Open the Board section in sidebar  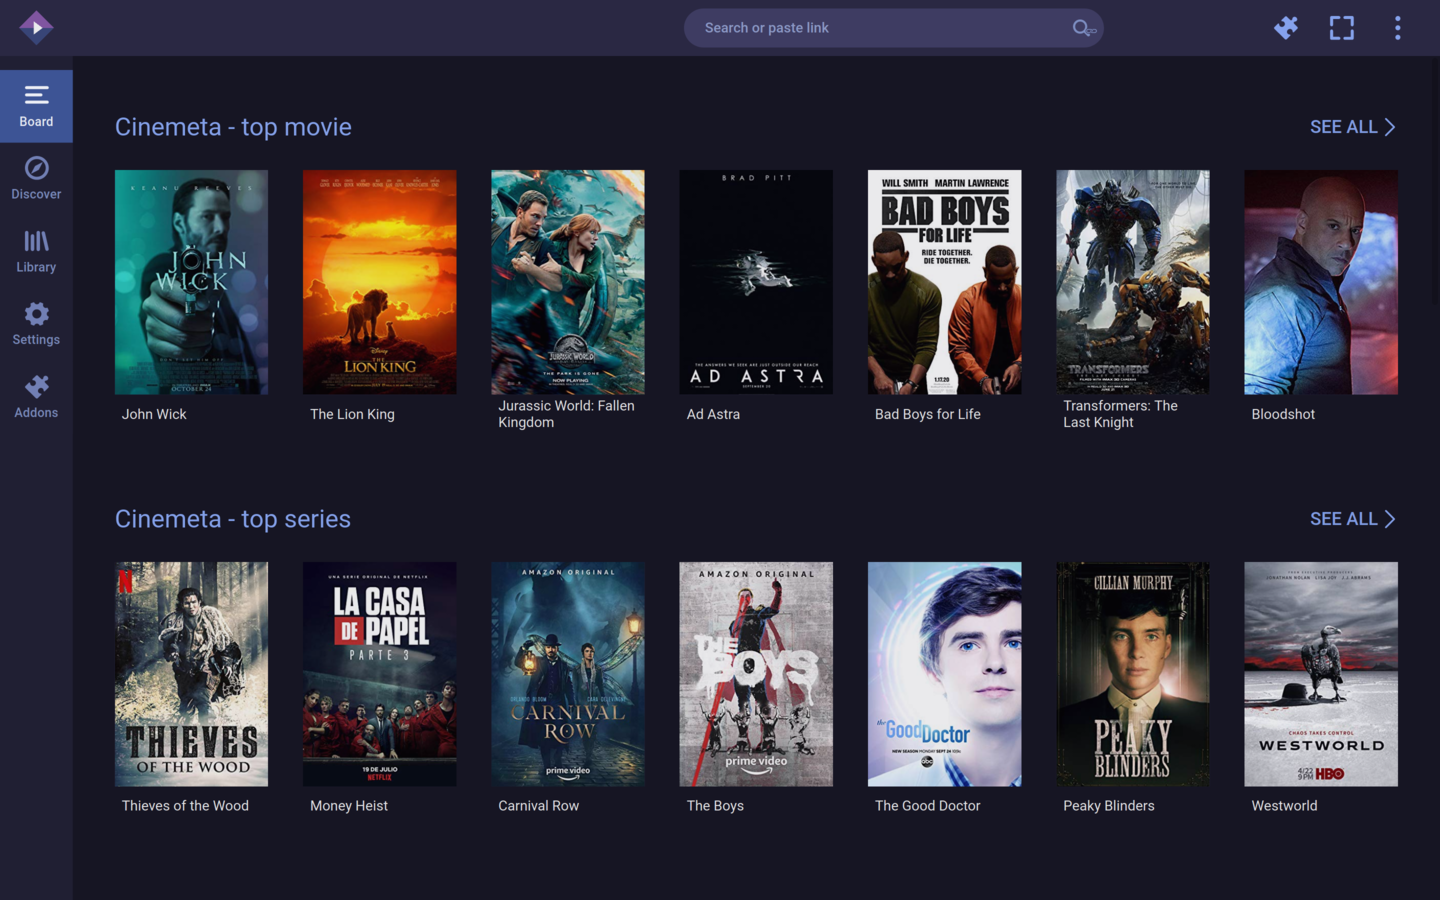[36, 106]
